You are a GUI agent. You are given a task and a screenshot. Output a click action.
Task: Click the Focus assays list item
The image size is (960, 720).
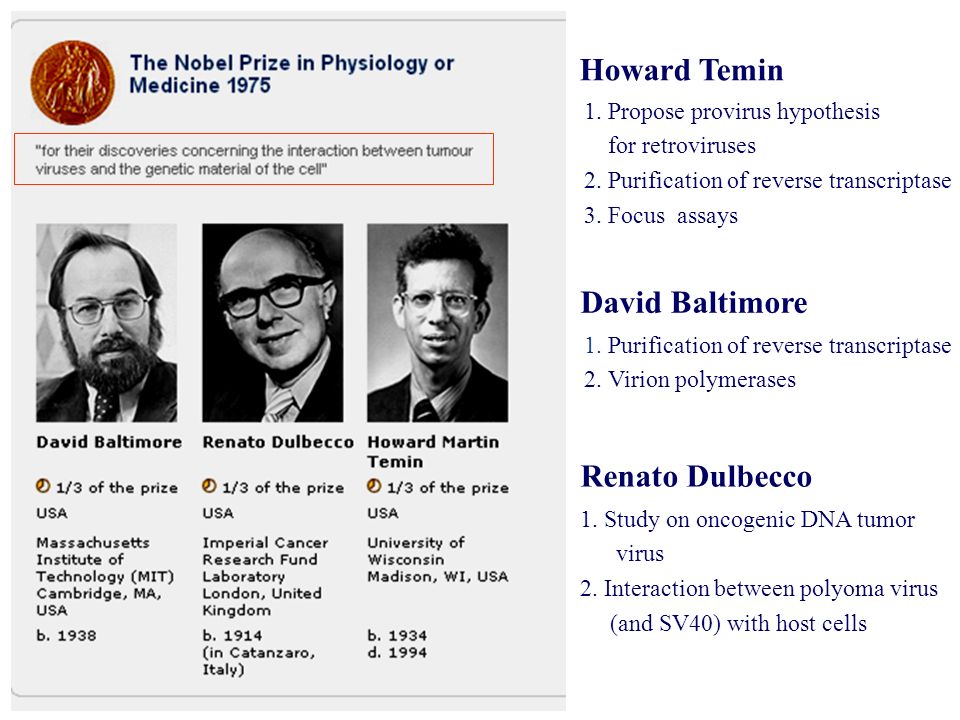661,216
